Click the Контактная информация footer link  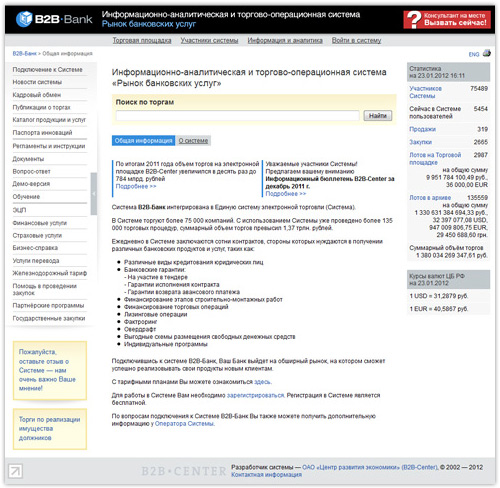click(266, 475)
